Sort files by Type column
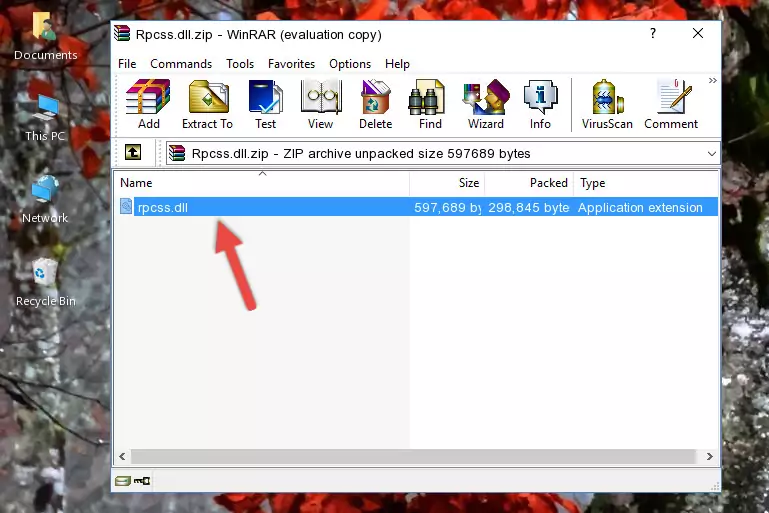Viewport: 769px width, 513px height. tap(646, 182)
